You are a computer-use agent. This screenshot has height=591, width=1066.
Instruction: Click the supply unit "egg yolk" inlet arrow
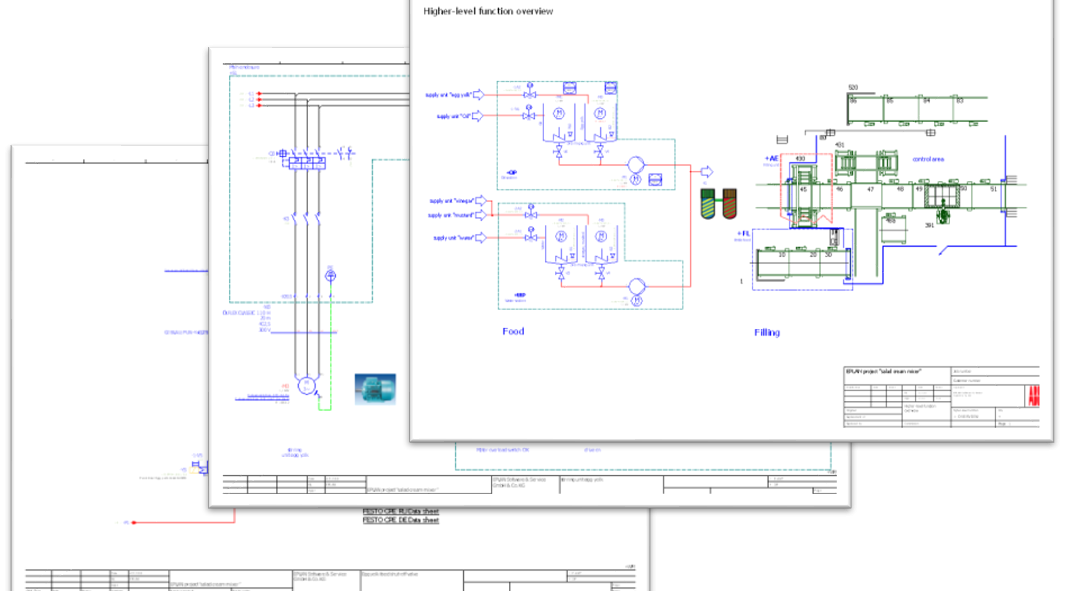click(x=477, y=94)
